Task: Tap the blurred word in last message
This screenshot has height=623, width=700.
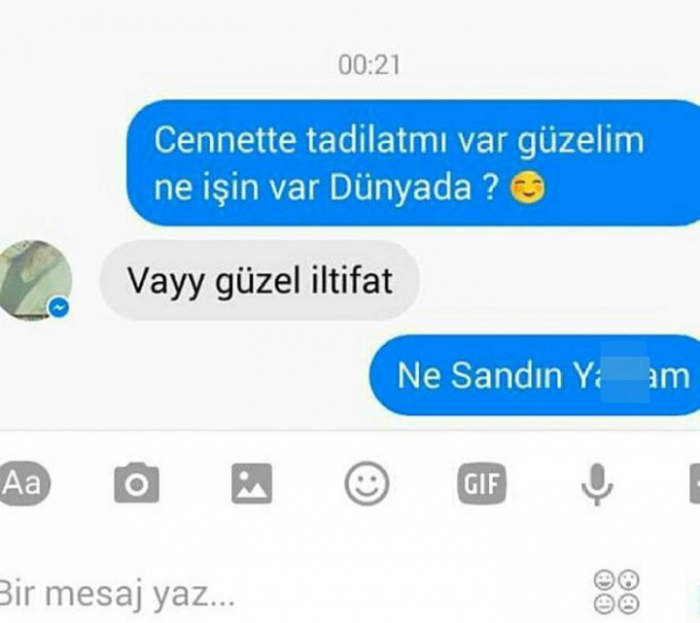Action: click(x=625, y=373)
